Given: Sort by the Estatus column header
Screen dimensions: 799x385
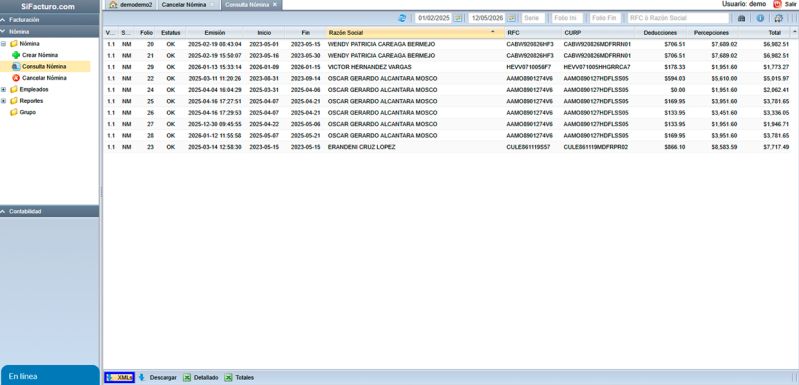Looking at the screenshot, I should point(170,33).
